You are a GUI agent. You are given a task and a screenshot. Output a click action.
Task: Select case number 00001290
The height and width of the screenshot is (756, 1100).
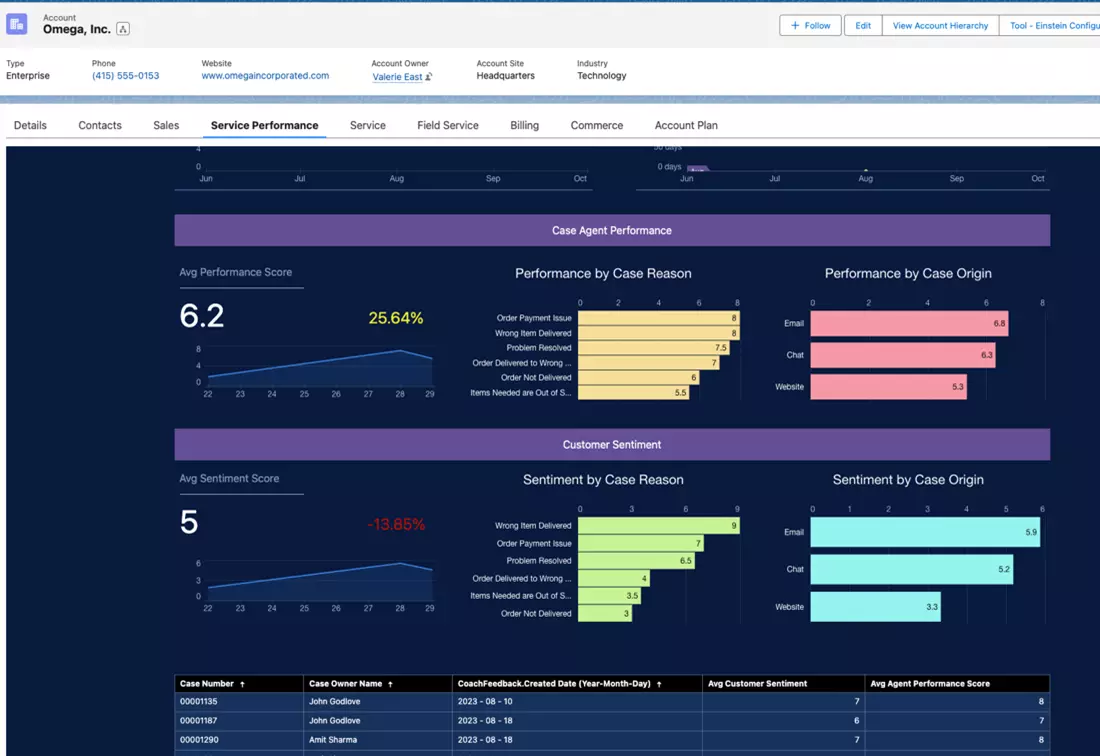pos(199,740)
